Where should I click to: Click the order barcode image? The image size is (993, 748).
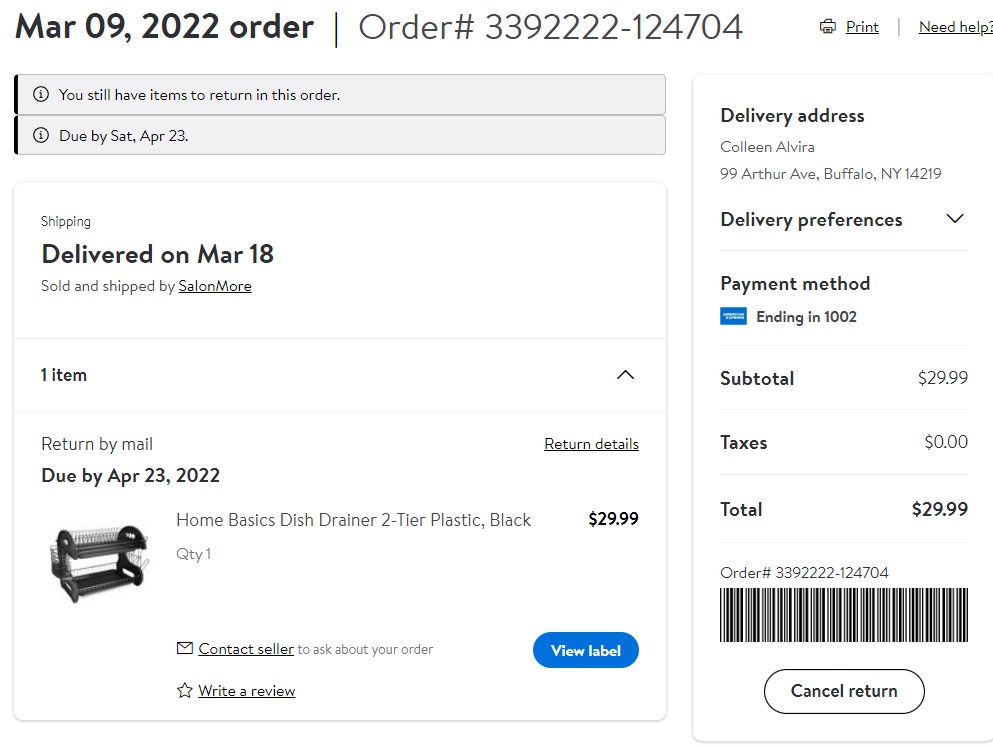click(844, 615)
